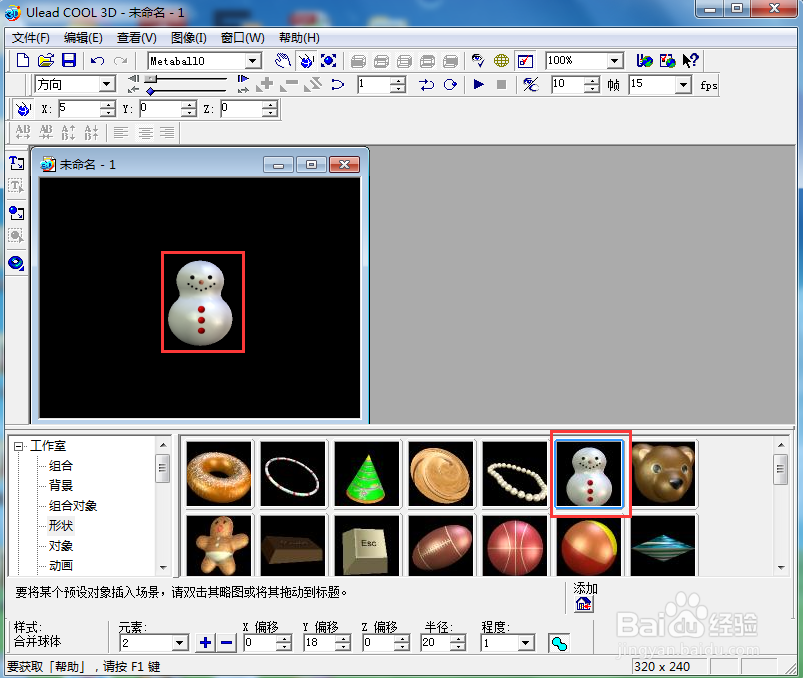Open the 100% zoom dropdown

tap(615, 61)
